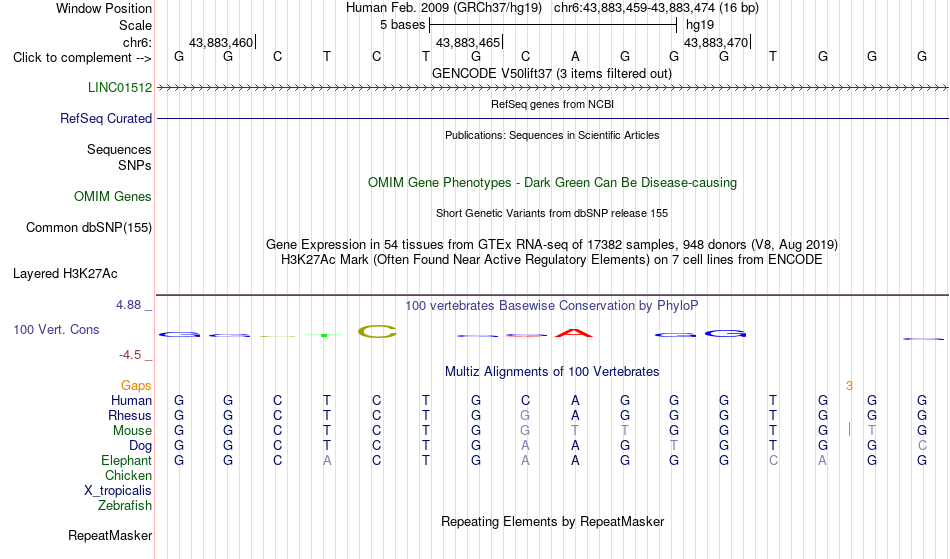Click the orange insertion bar in Mouse row
The height and width of the screenshot is (559, 950).
(x=849, y=430)
